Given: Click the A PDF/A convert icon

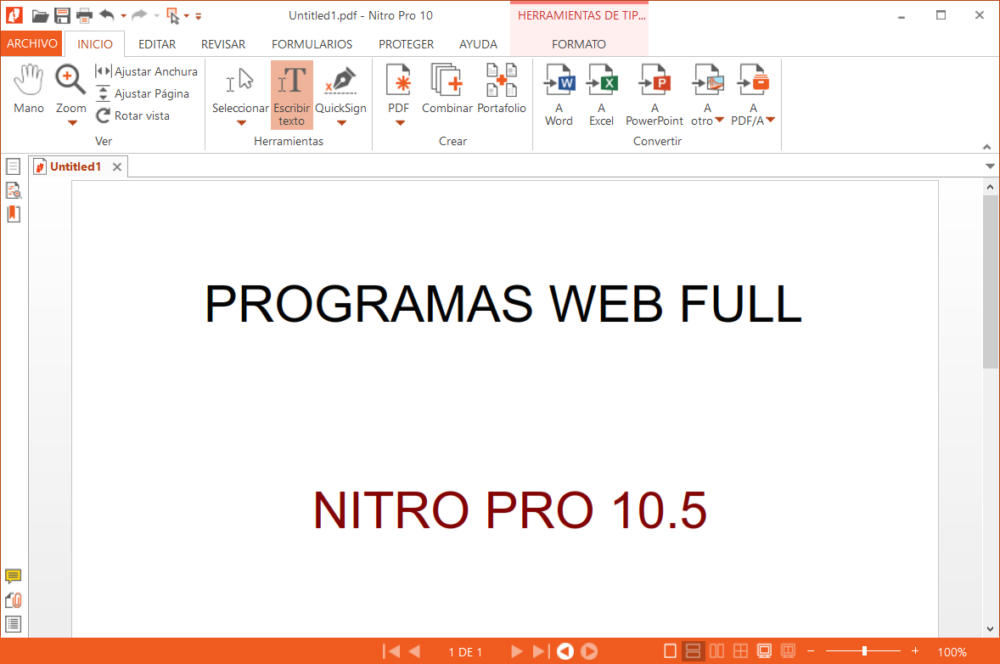Looking at the screenshot, I should click(753, 81).
